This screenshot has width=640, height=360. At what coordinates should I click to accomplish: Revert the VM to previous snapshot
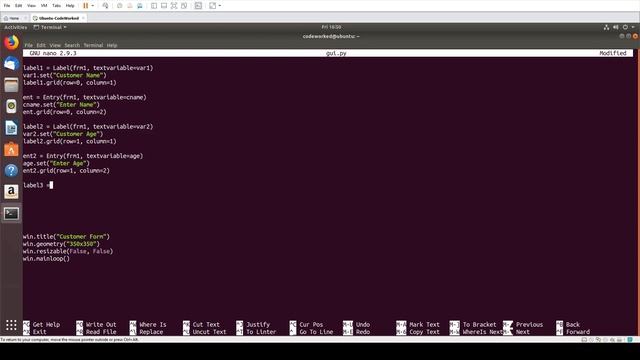click(x=130, y=6)
